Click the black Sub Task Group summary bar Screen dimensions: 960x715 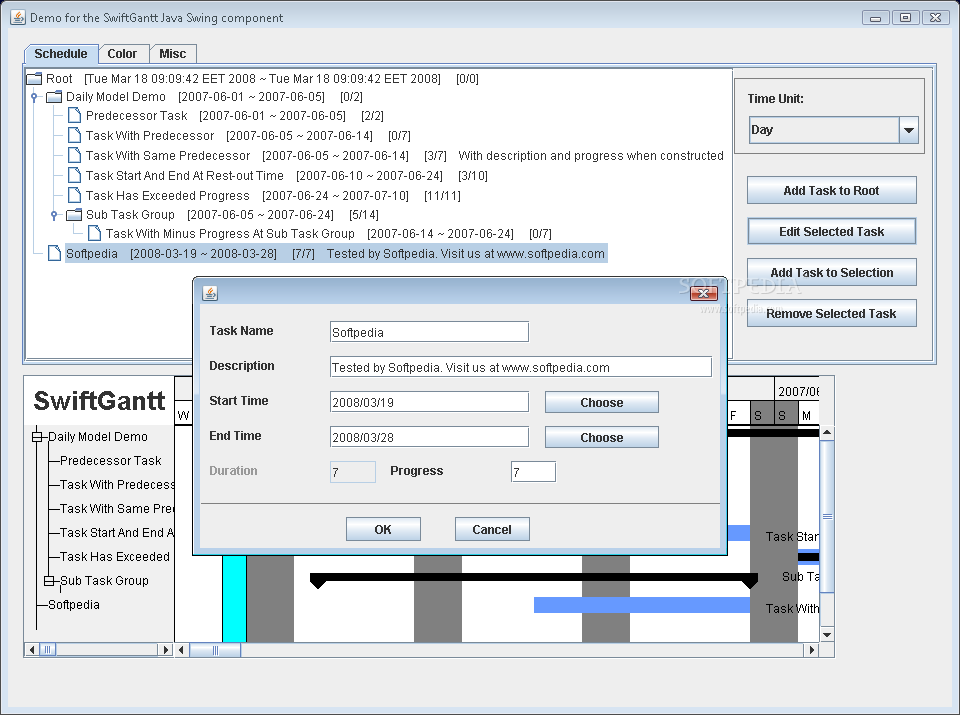[x=534, y=577]
